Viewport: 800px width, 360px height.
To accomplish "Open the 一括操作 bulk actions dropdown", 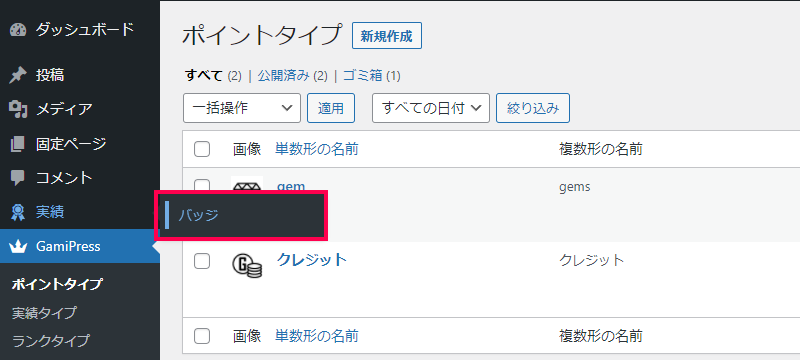I will (x=242, y=108).
